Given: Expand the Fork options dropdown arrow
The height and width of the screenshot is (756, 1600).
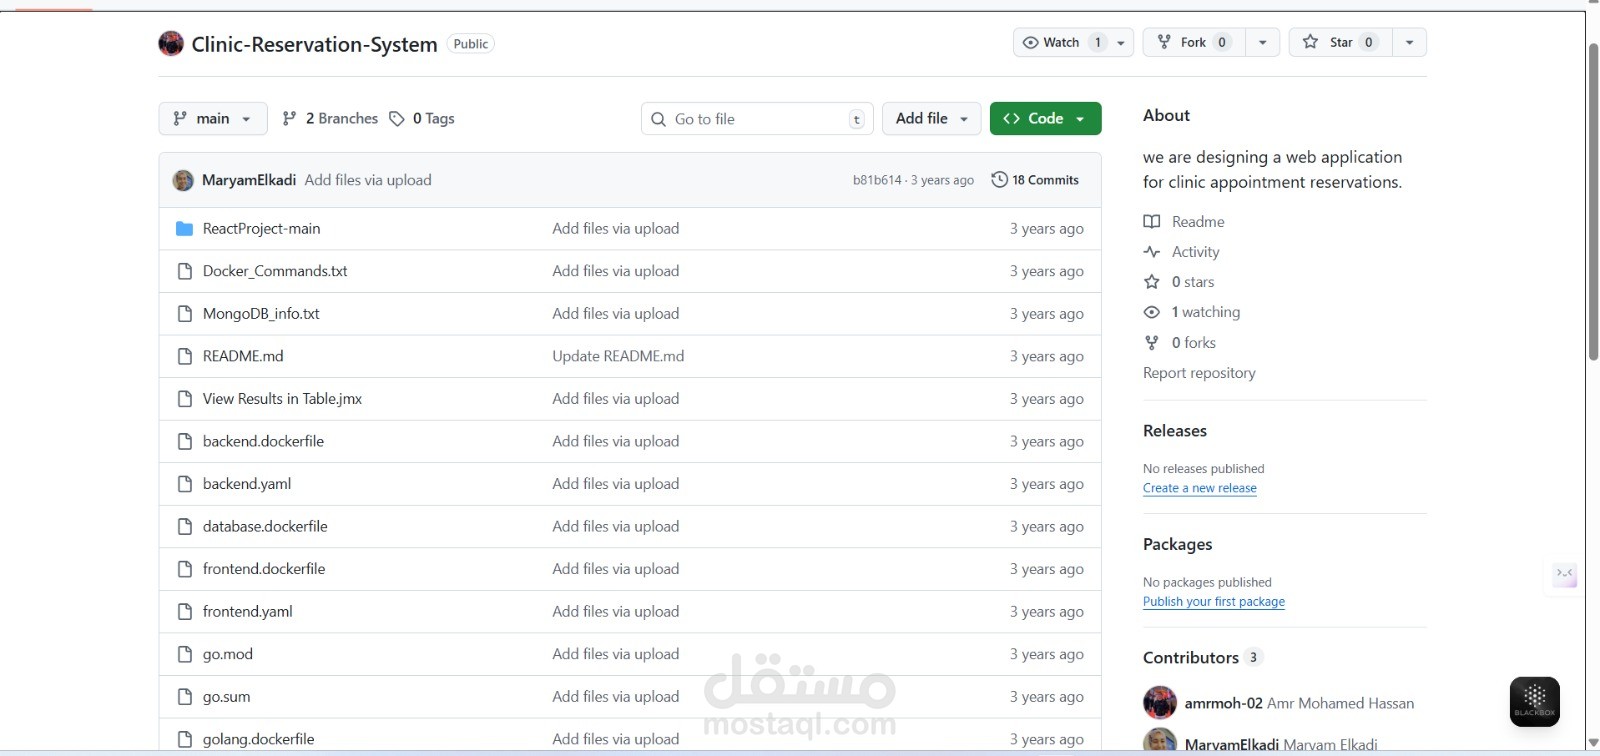Looking at the screenshot, I should [1263, 42].
